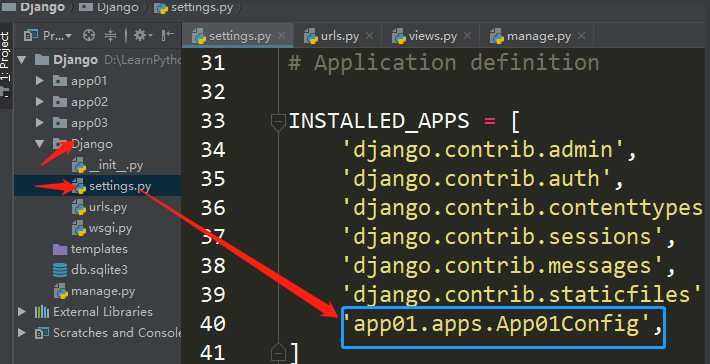Select wsgi.py in project tree
Image resolution: width=710 pixels, height=364 pixels.
click(110, 228)
